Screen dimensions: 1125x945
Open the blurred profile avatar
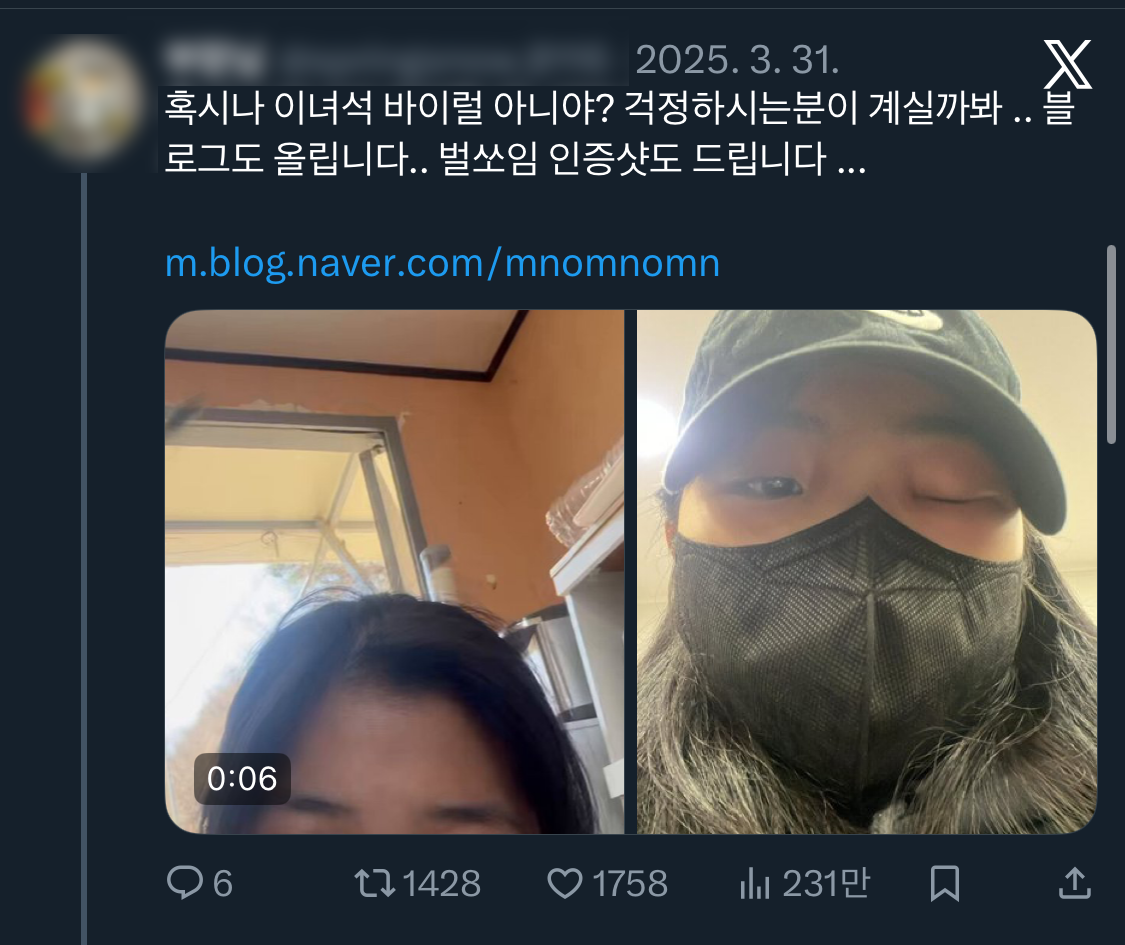pyautogui.click(x=82, y=98)
